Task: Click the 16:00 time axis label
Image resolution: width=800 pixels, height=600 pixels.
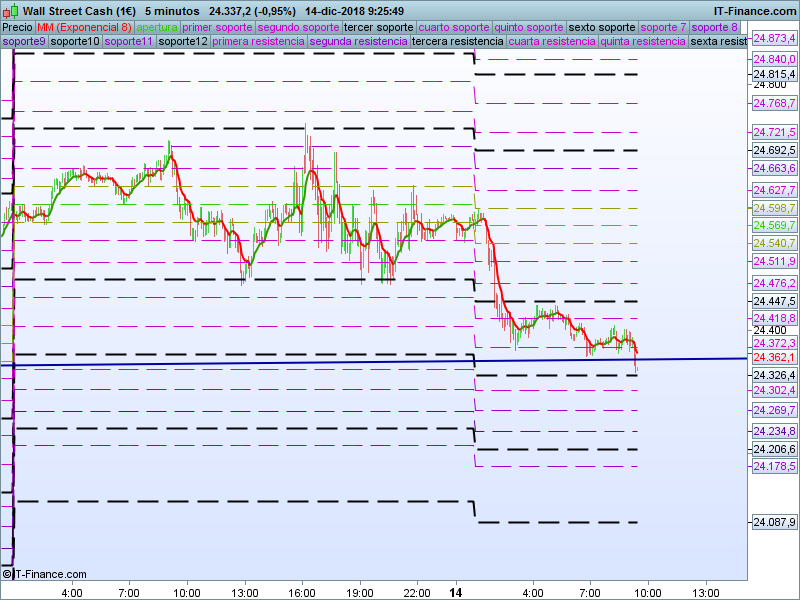Action: 302,593
